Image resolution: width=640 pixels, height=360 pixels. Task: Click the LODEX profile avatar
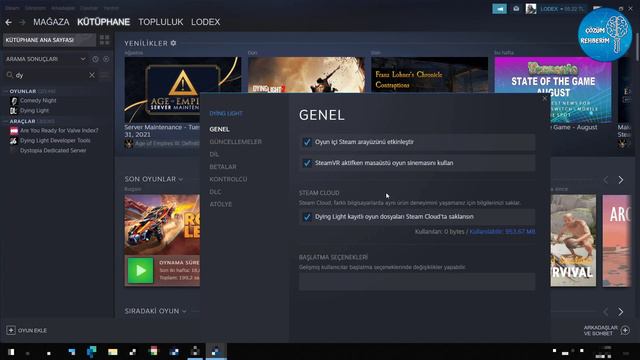click(531, 9)
